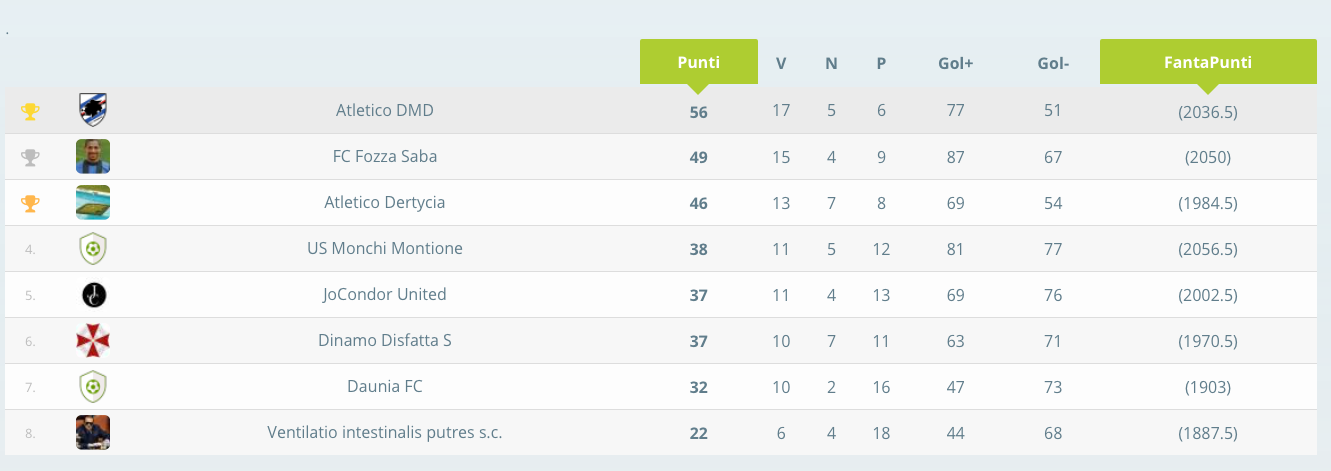Click the Gol- column header
The height and width of the screenshot is (471, 1331).
point(1053,63)
